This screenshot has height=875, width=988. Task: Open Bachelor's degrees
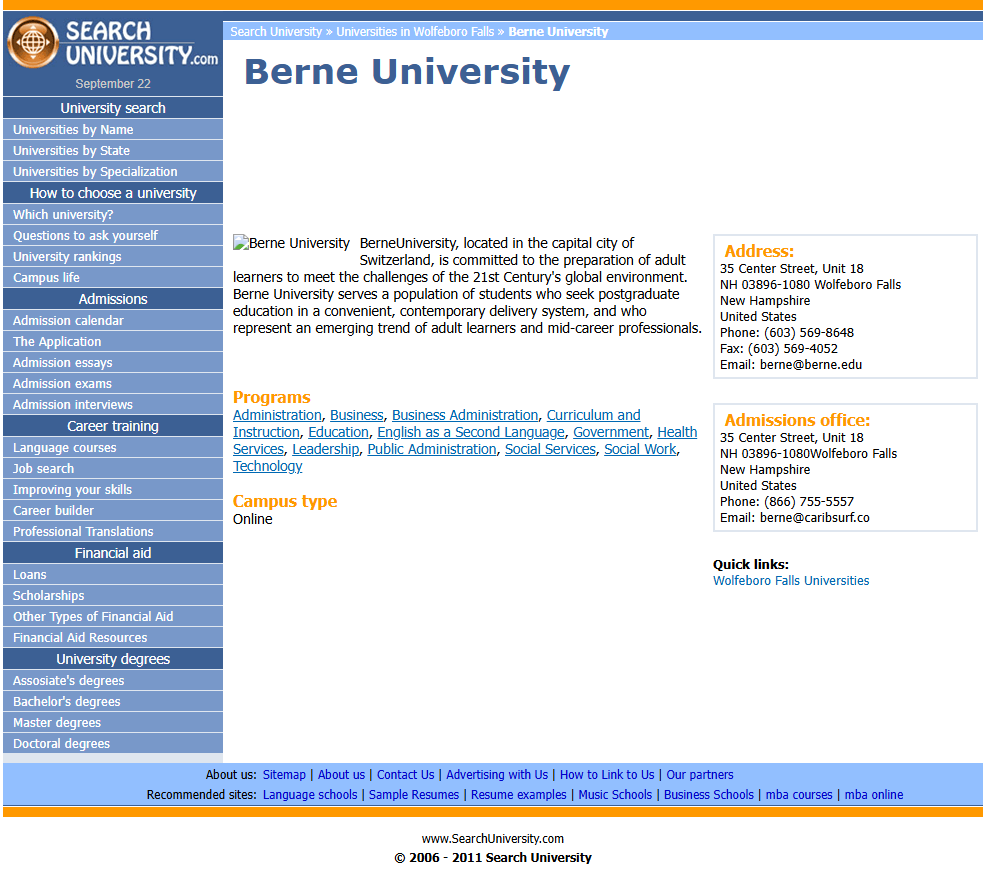click(113, 702)
